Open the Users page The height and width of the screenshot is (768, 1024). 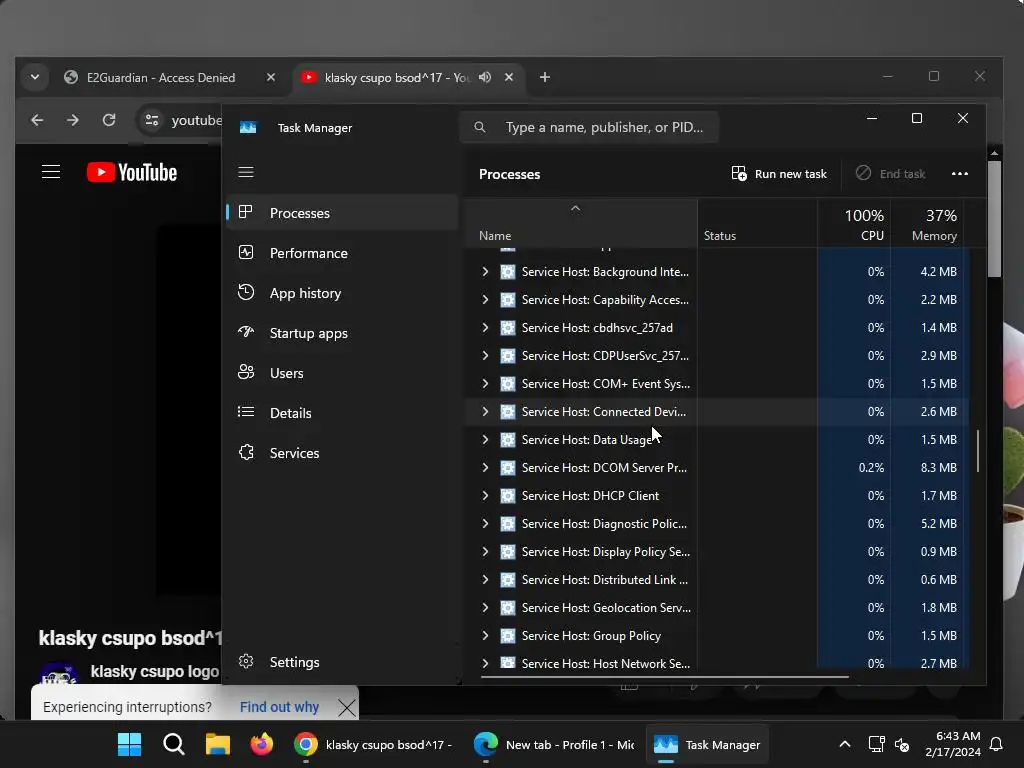342,373
